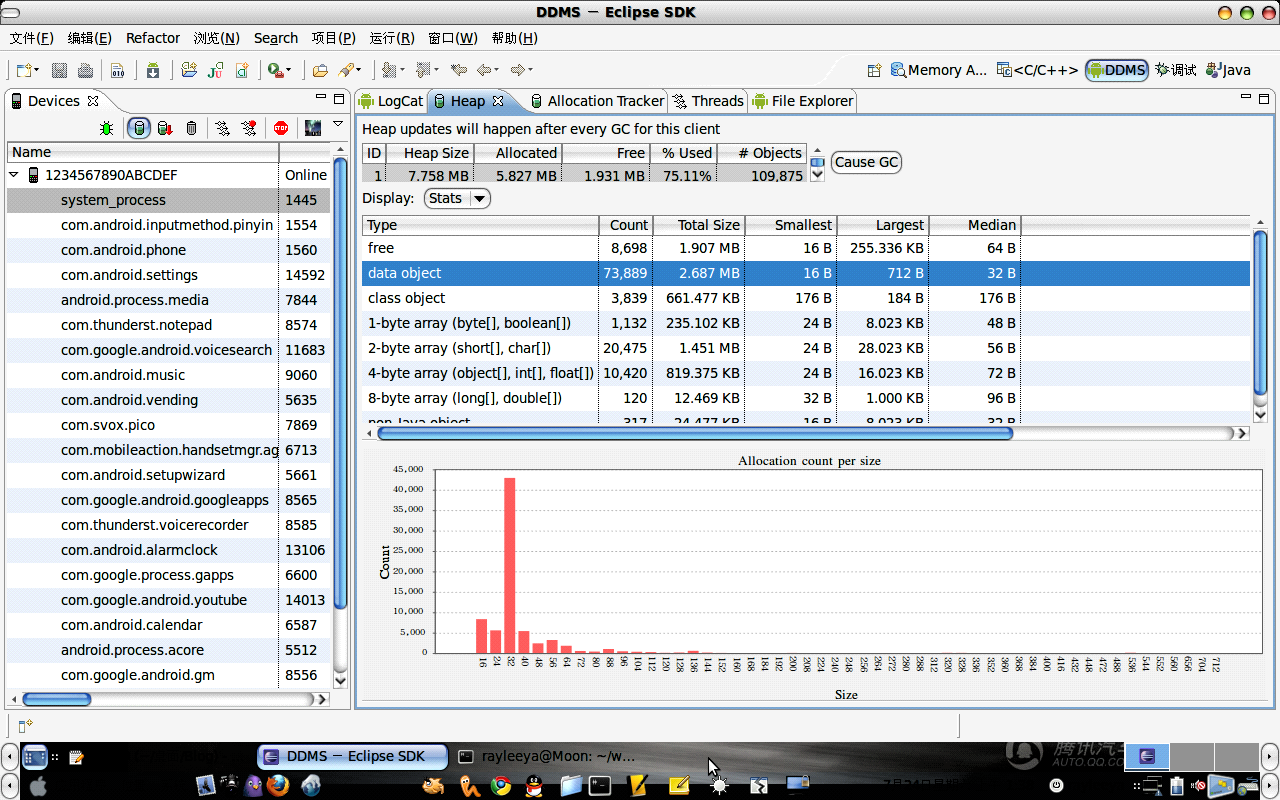This screenshot has width=1280, height=800.
Task: Click the trash can Cause GC icon in Devices
Action: (x=192, y=128)
